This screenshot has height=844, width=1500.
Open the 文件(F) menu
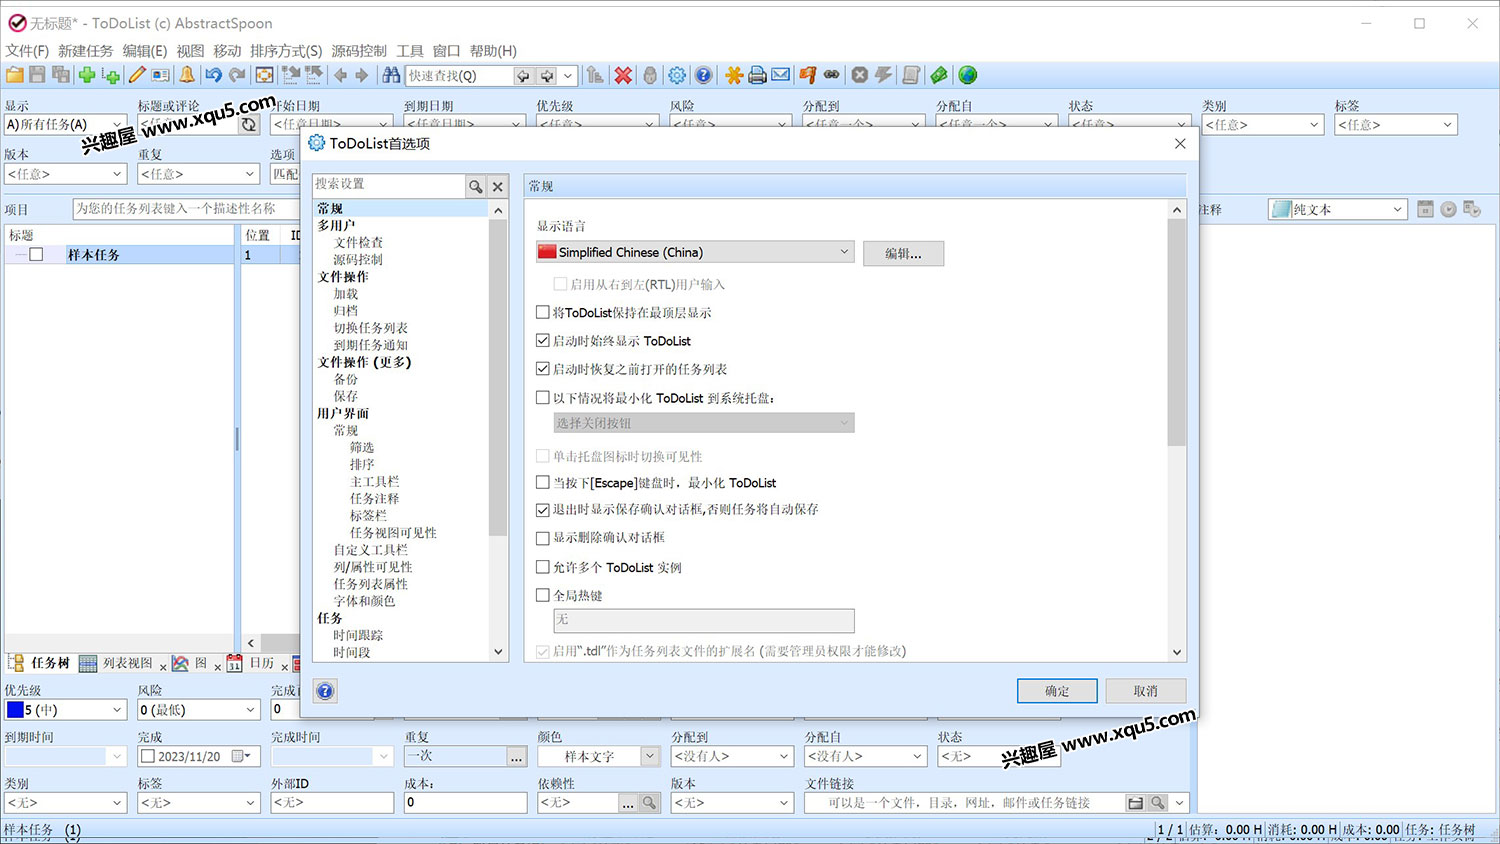coord(27,51)
